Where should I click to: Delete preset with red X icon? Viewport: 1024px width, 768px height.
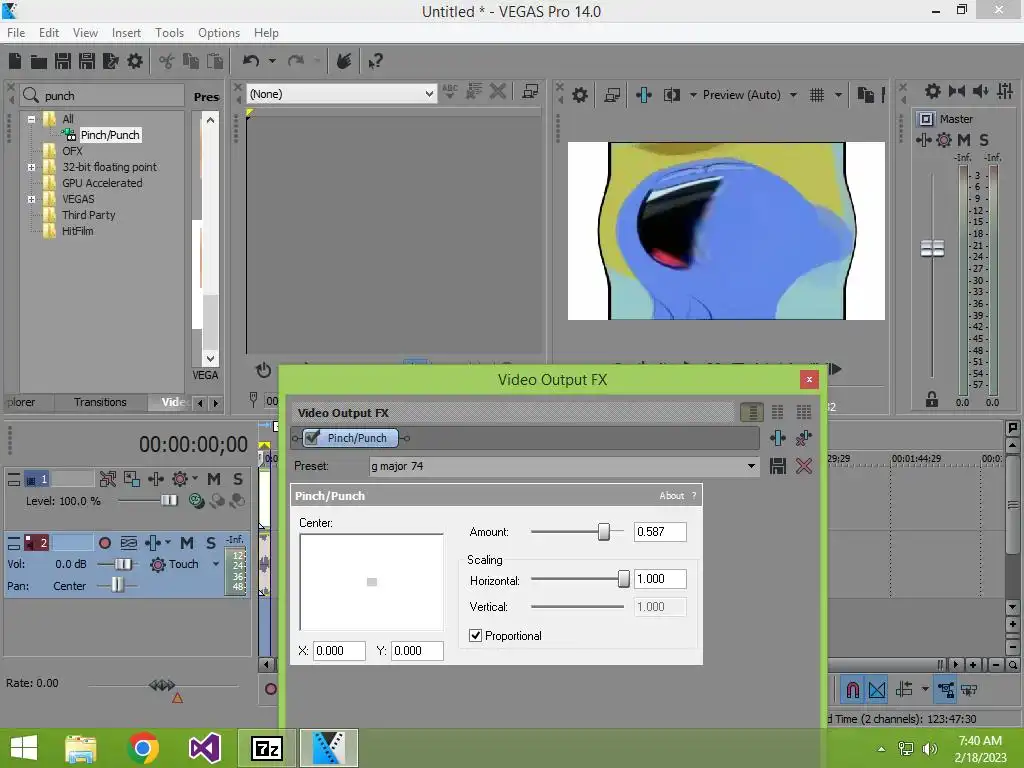804,466
